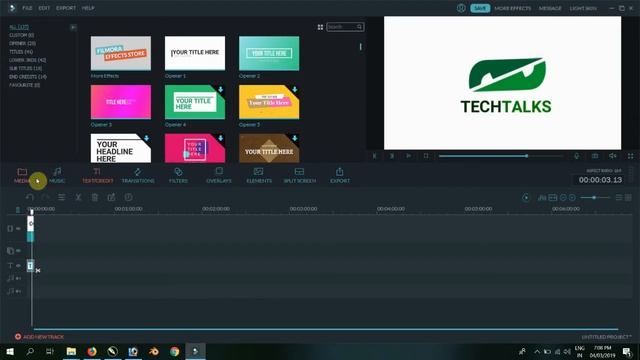Open the Split Screen tab
This screenshot has height=360, width=640.
point(300,176)
